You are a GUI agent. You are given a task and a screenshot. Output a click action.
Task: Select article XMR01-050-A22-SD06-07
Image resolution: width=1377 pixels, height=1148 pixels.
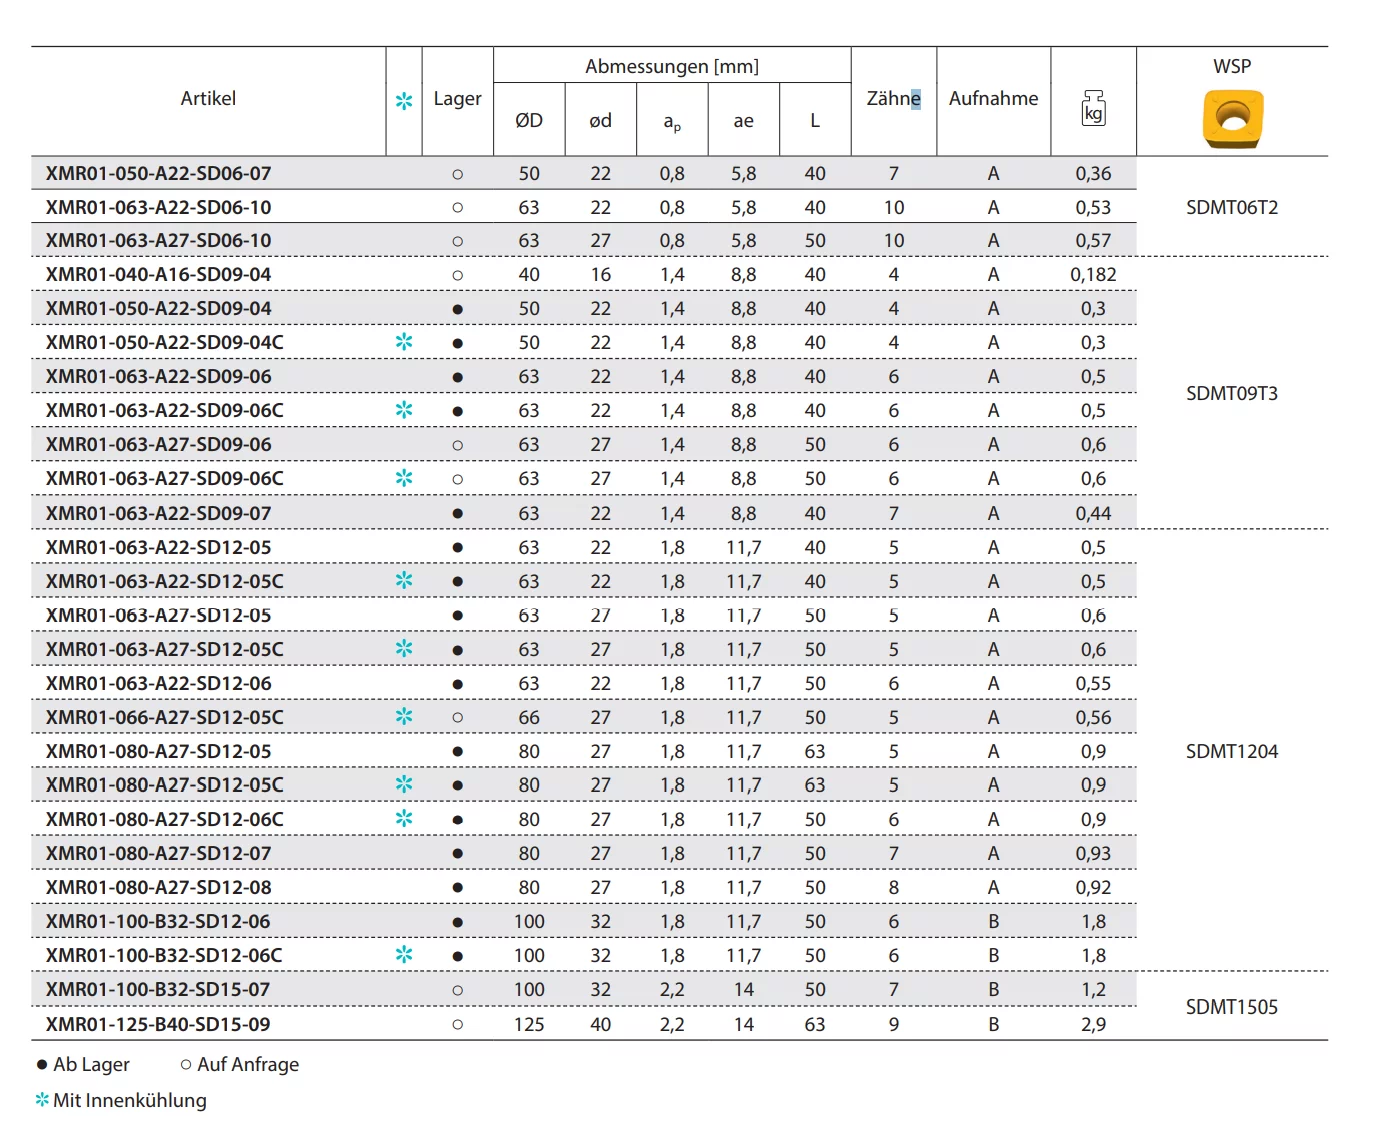coord(158,174)
